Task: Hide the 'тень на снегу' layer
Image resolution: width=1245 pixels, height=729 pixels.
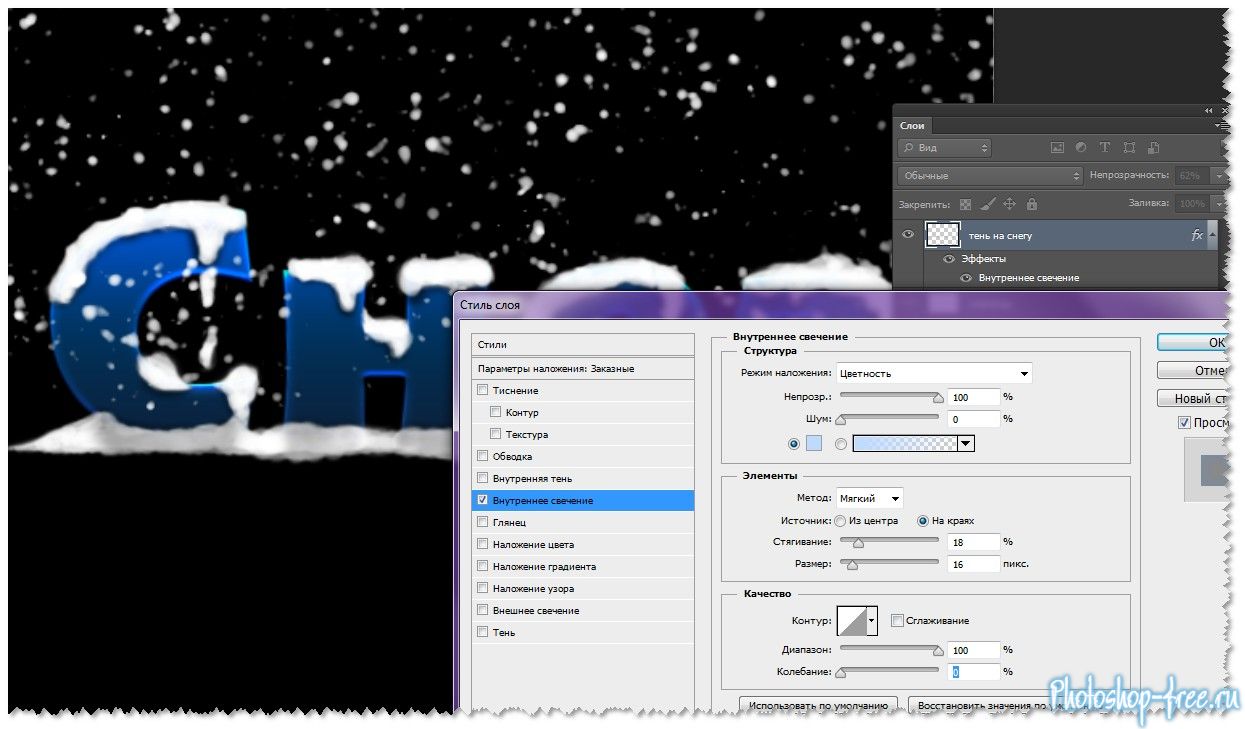Action: pos(908,235)
